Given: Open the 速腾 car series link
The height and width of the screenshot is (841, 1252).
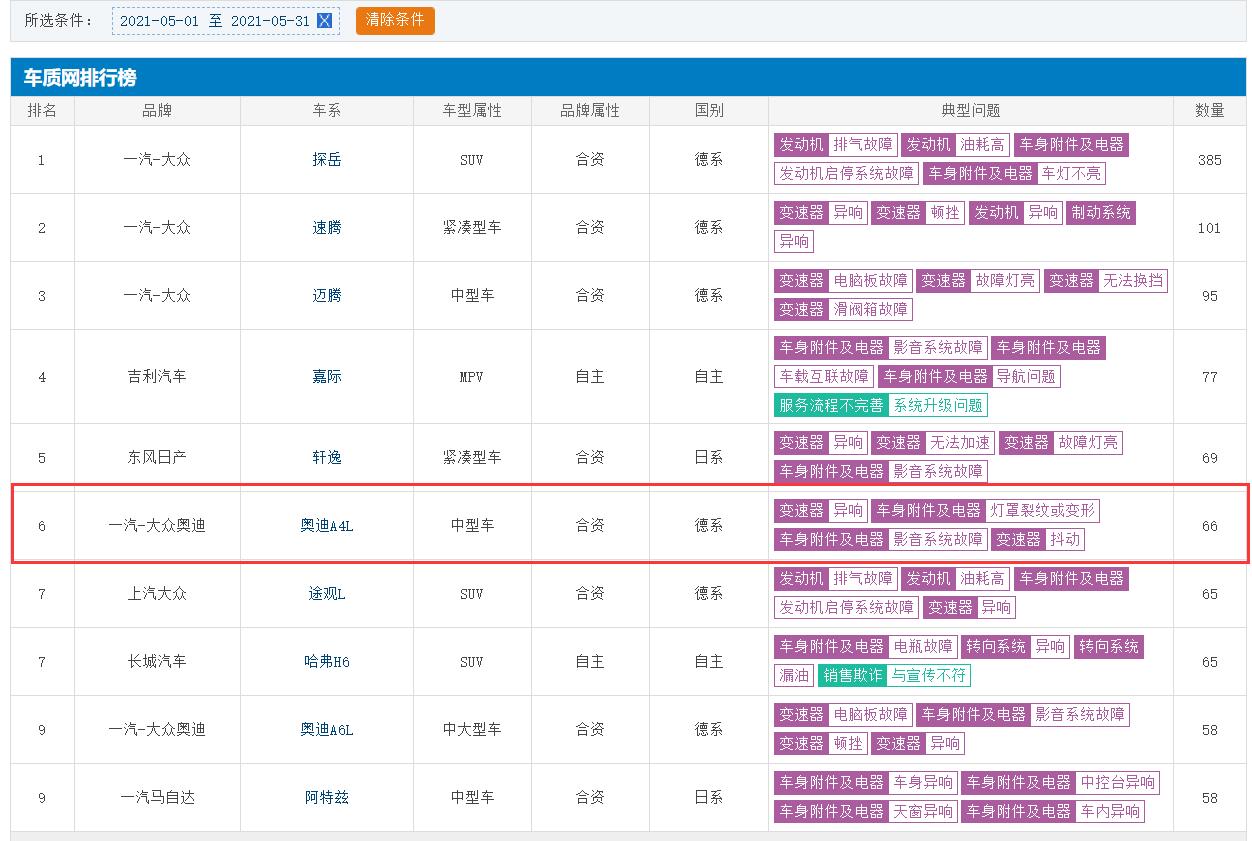Looking at the screenshot, I should point(327,228).
